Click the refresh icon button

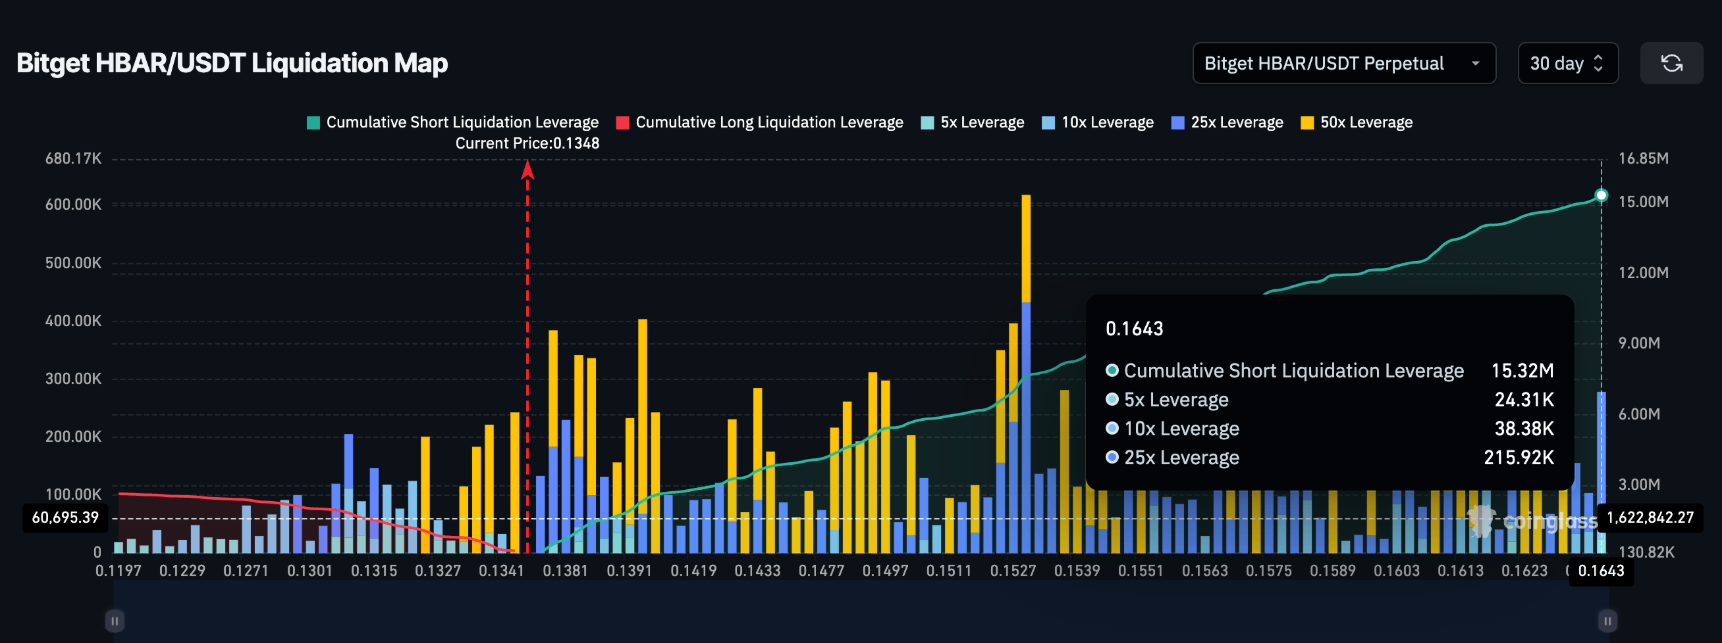(x=1671, y=64)
